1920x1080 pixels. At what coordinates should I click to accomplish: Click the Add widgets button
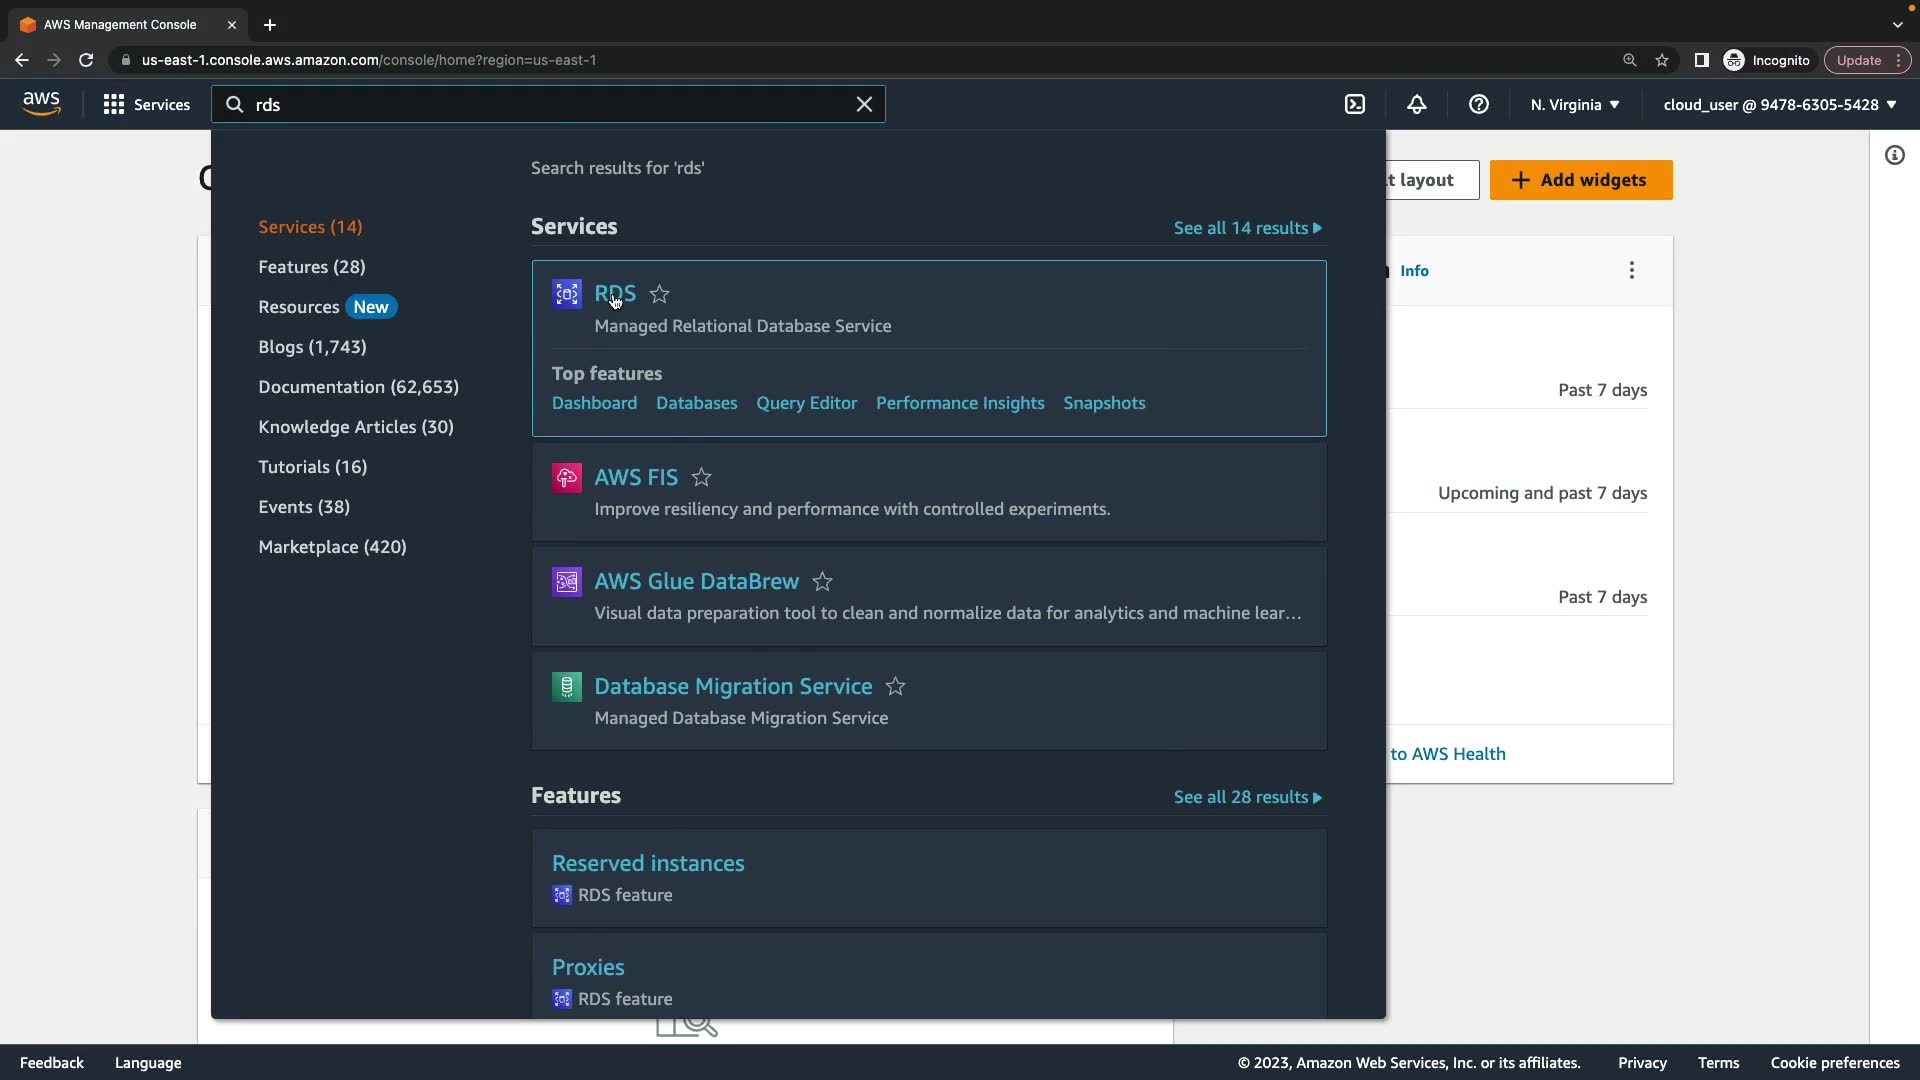(x=1580, y=180)
